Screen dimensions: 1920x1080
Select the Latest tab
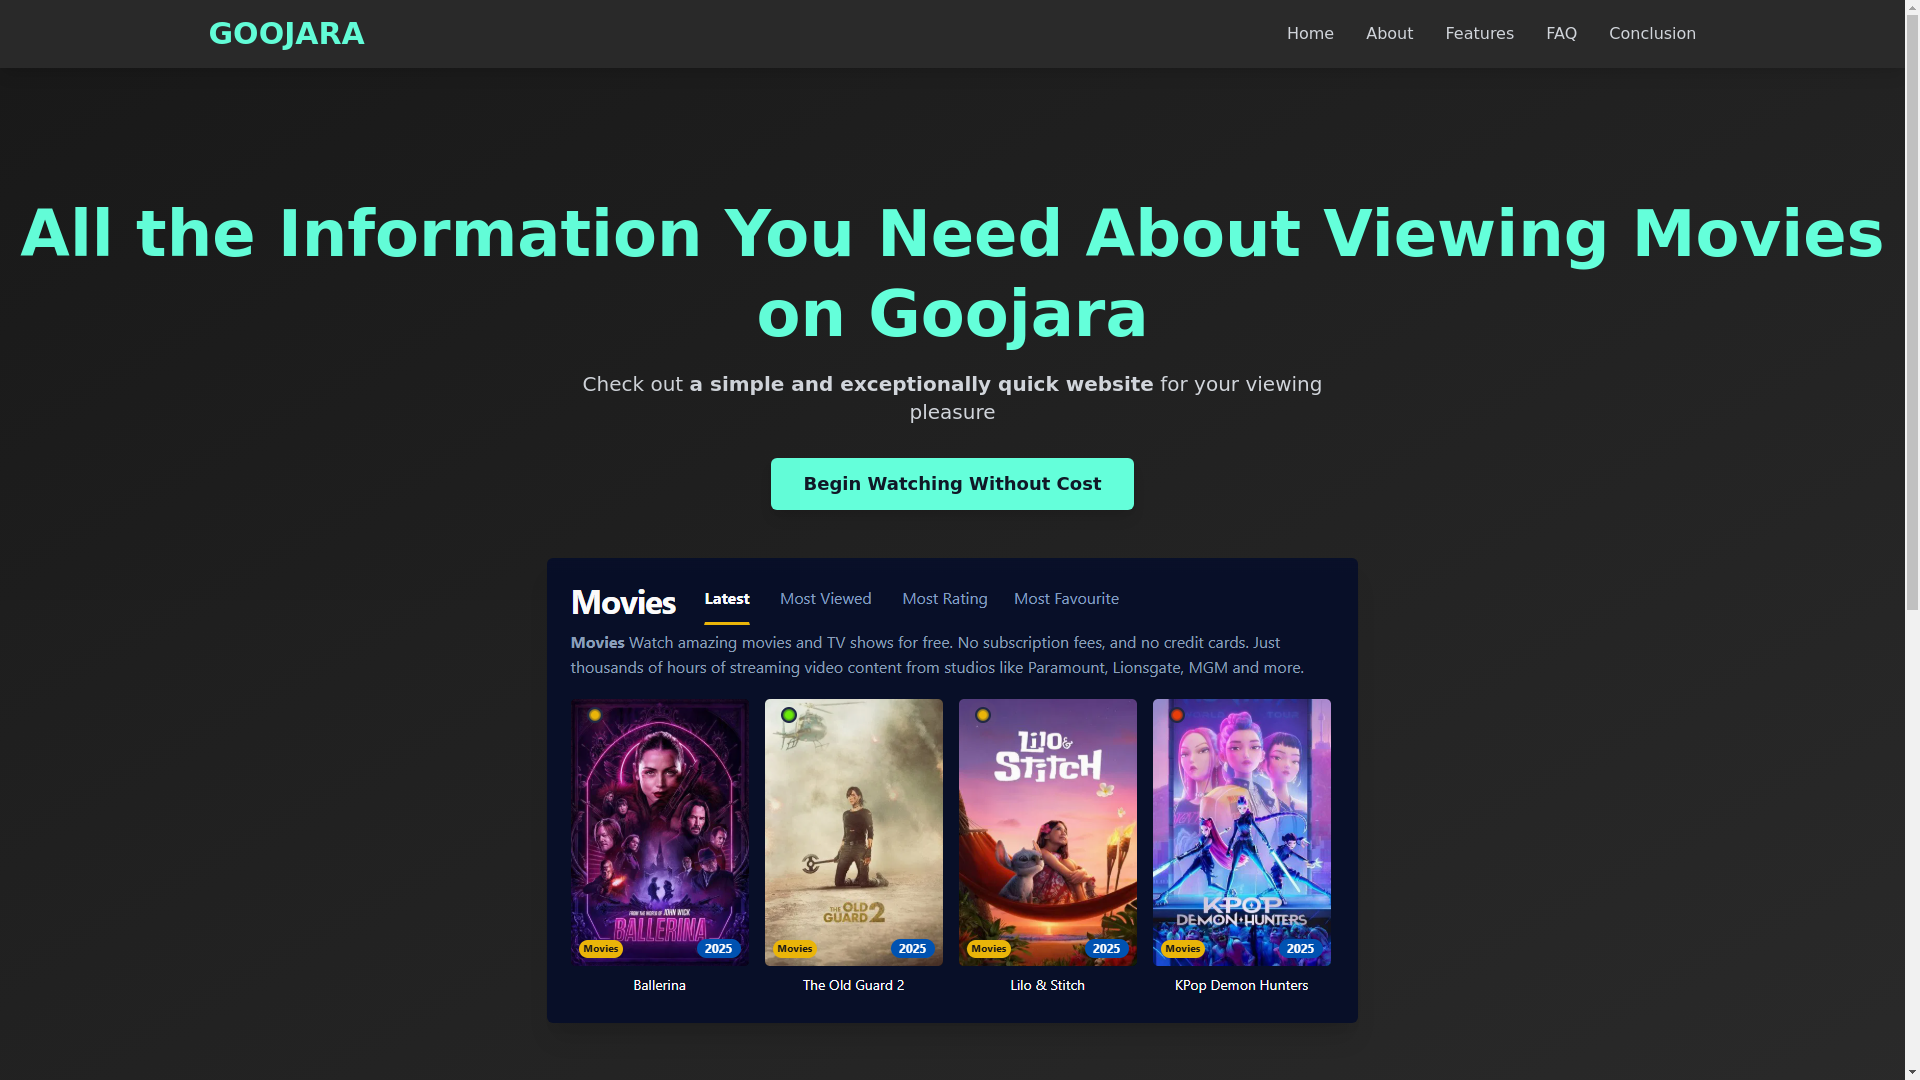[x=727, y=599]
